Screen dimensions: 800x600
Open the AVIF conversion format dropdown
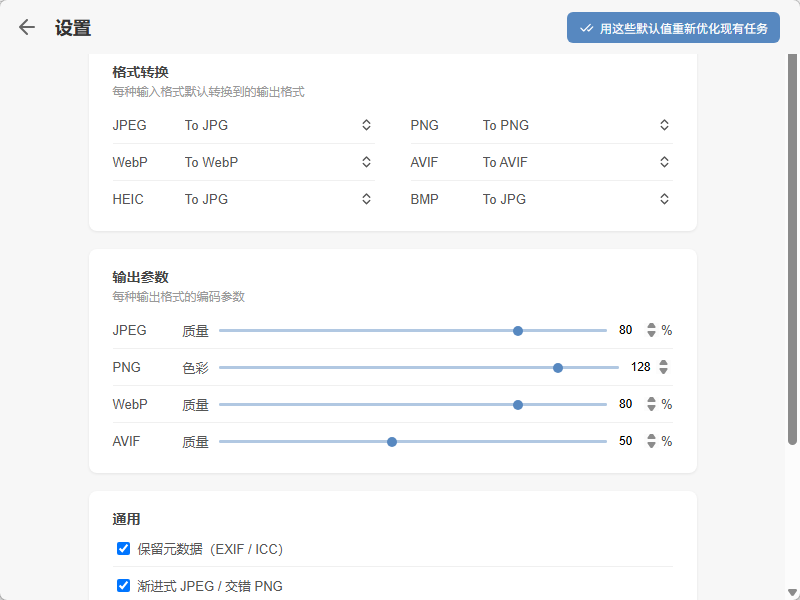[577, 162]
